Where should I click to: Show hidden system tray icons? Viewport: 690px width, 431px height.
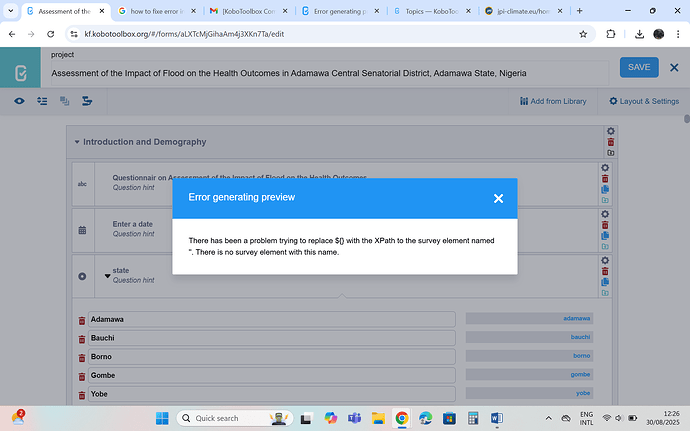(x=548, y=418)
